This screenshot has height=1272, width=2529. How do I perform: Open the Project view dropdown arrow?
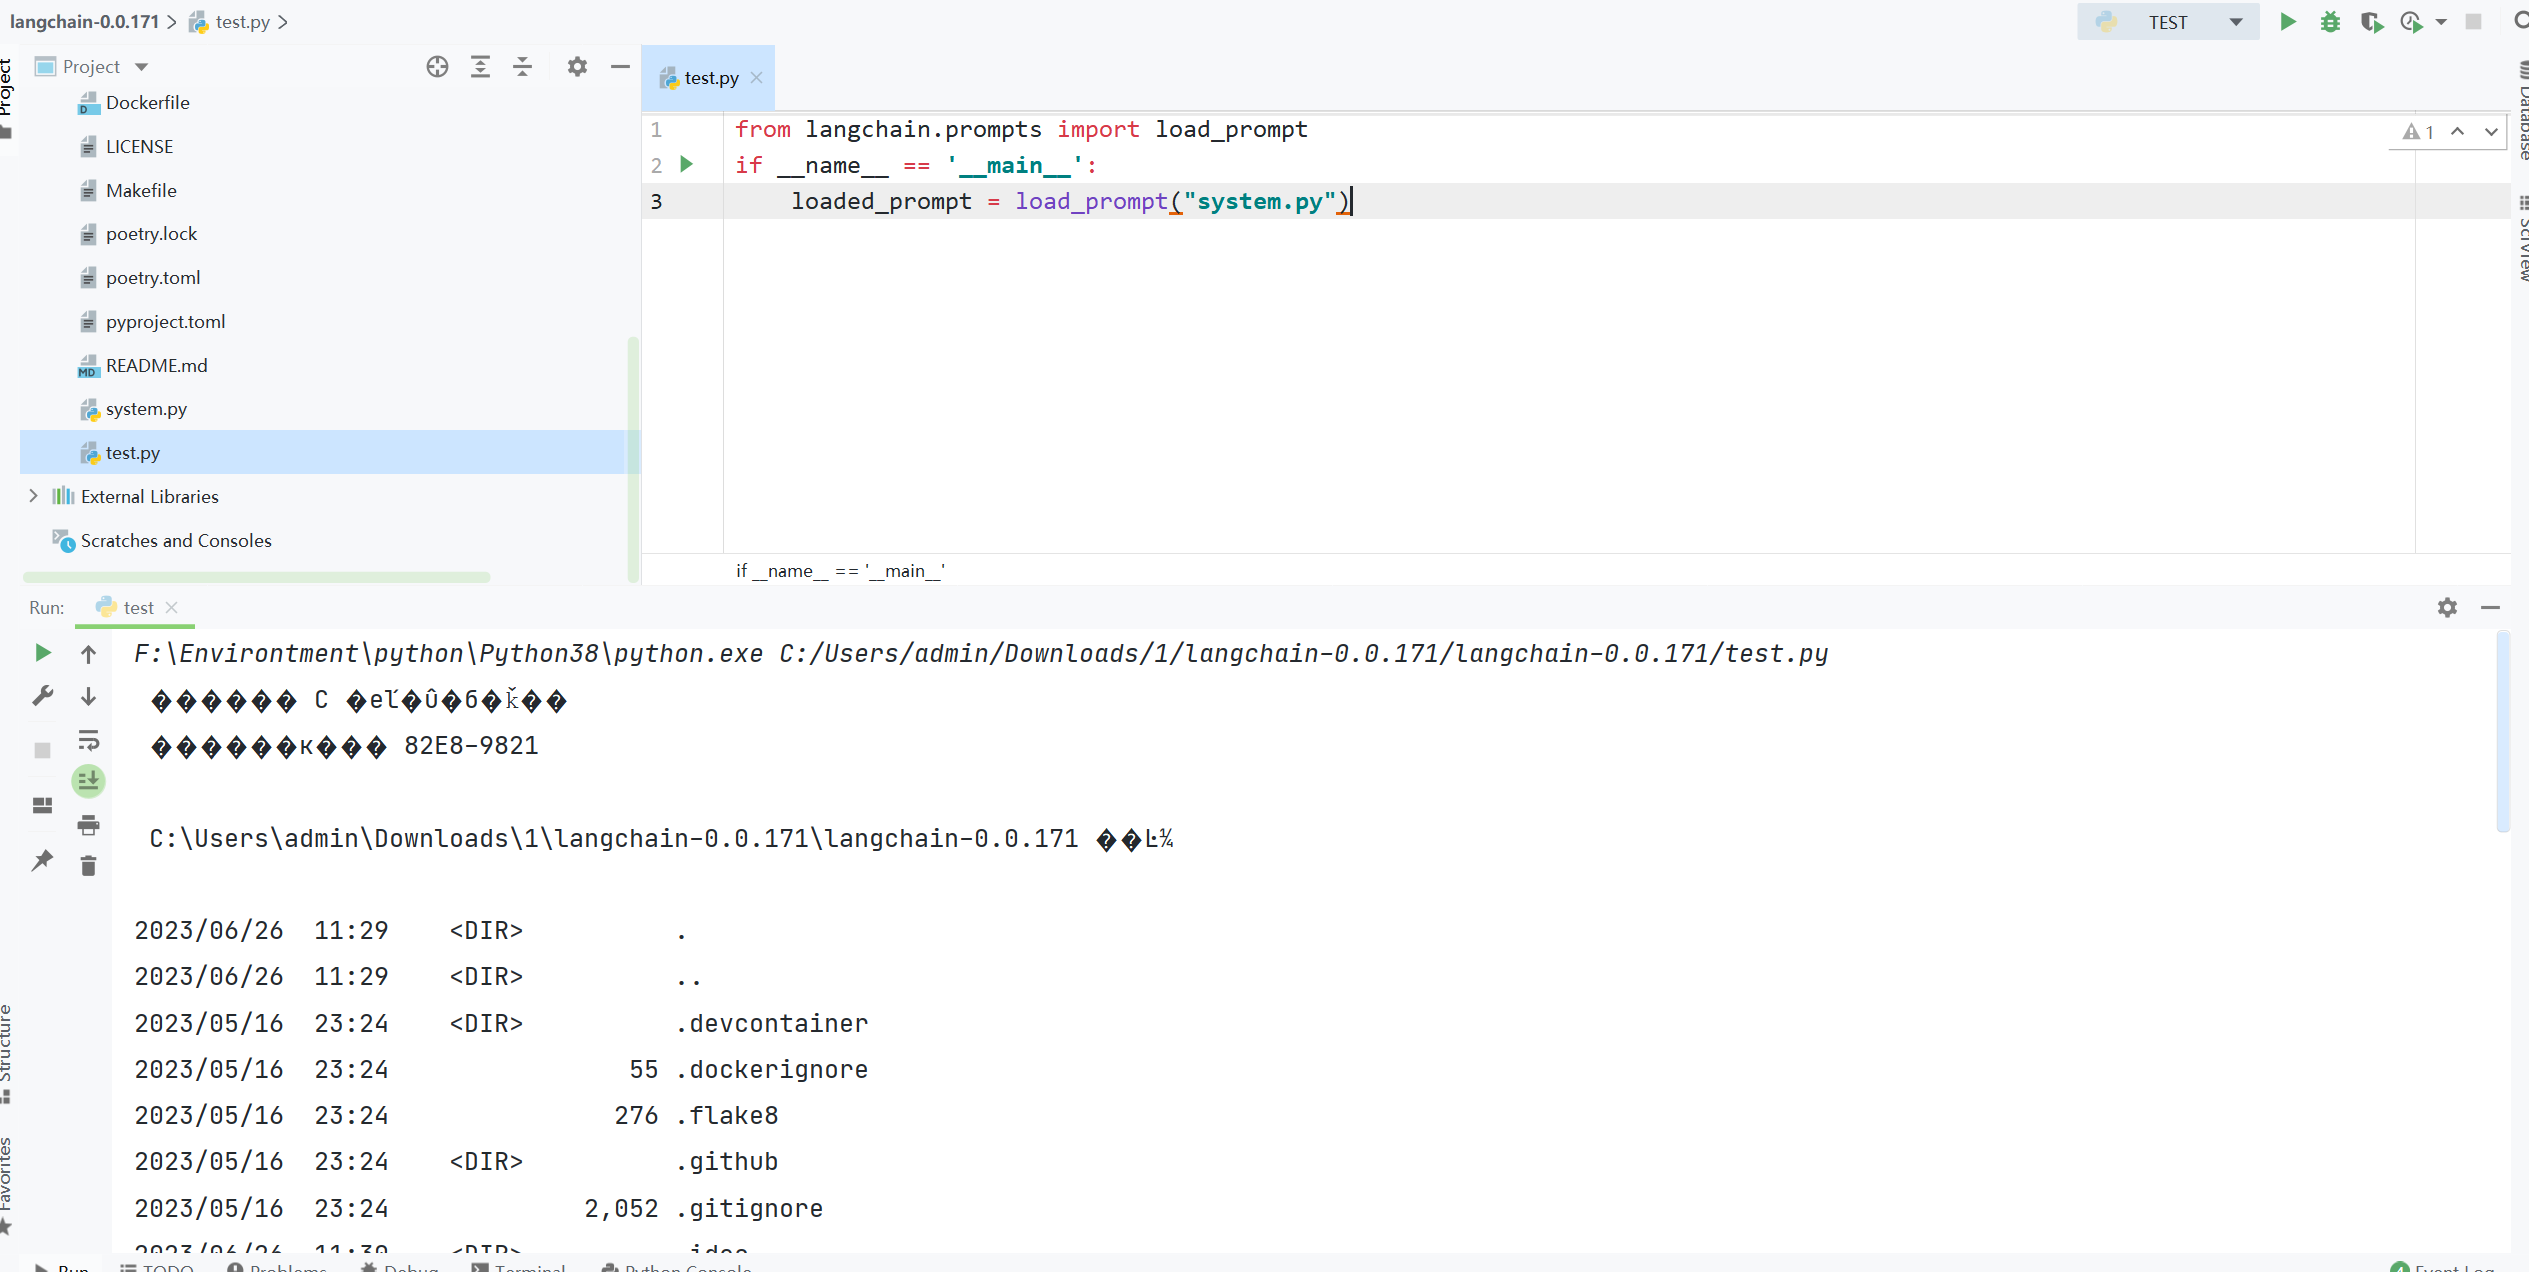(141, 67)
